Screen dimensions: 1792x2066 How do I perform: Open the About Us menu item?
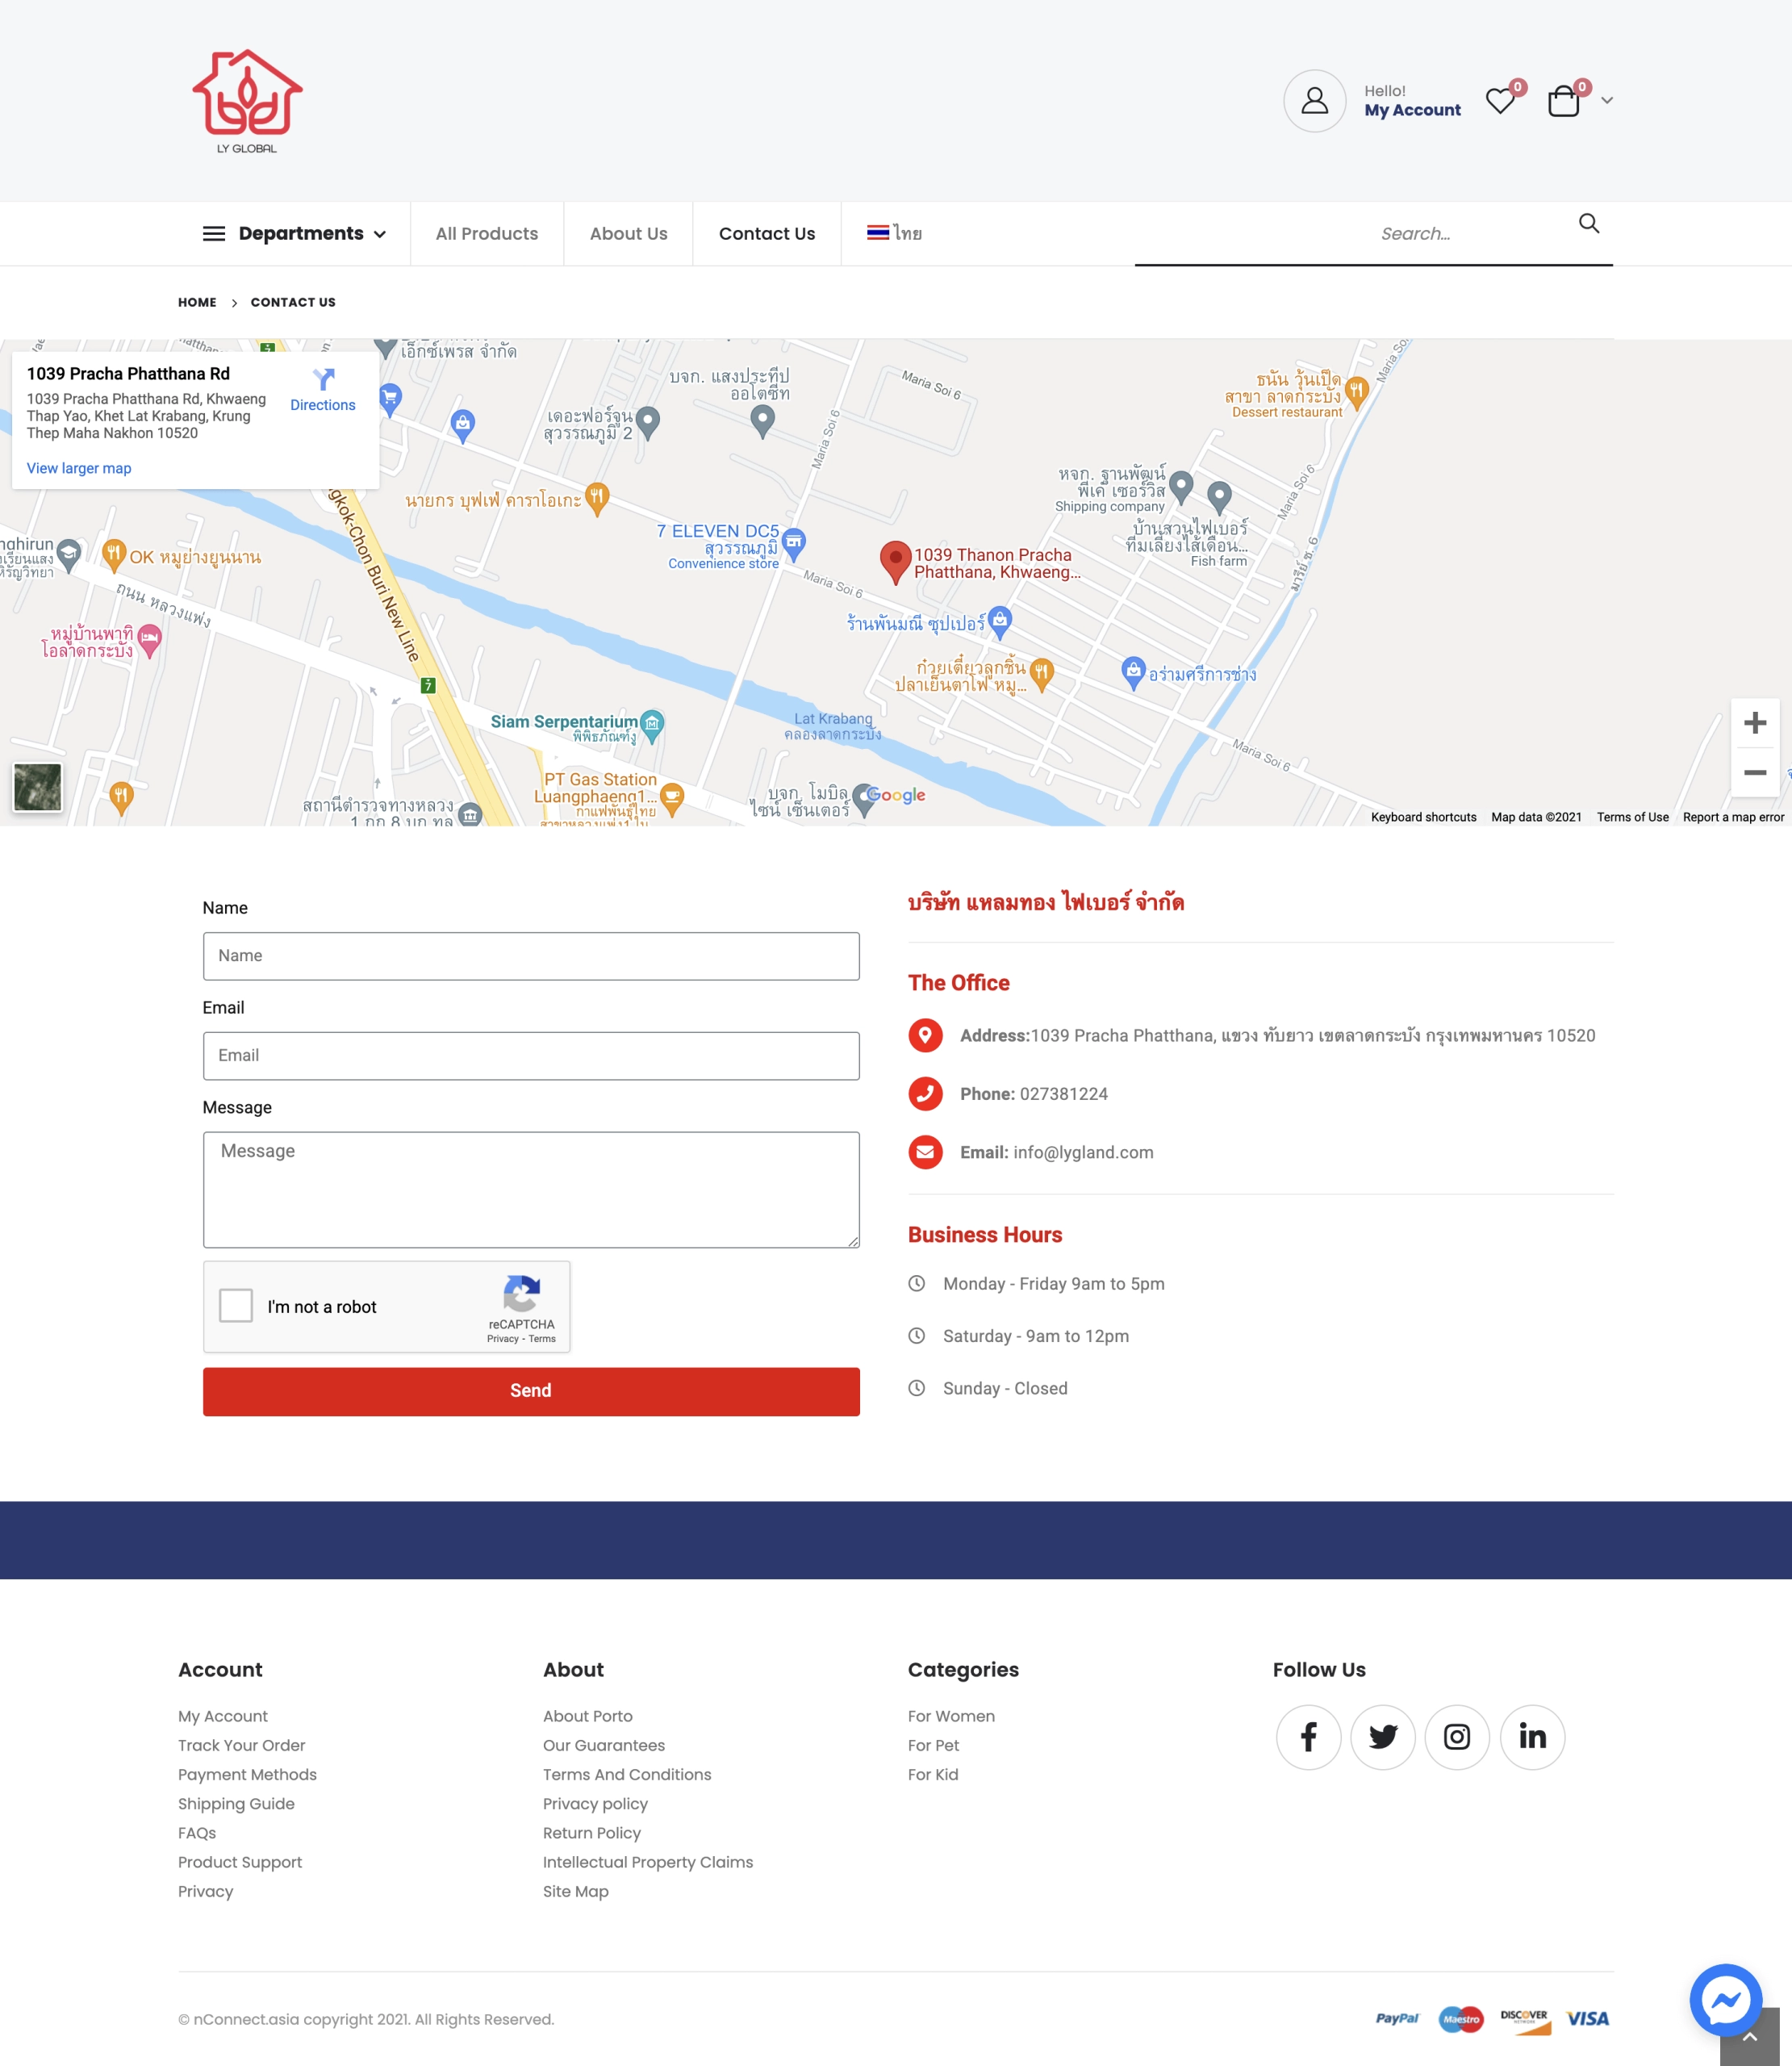(628, 234)
